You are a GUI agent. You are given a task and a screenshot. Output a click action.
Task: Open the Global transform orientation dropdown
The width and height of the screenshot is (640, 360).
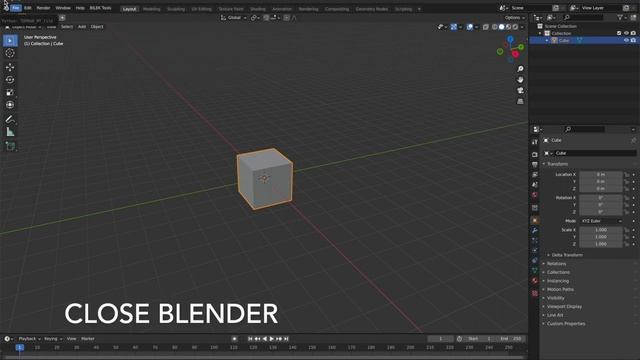click(234, 18)
